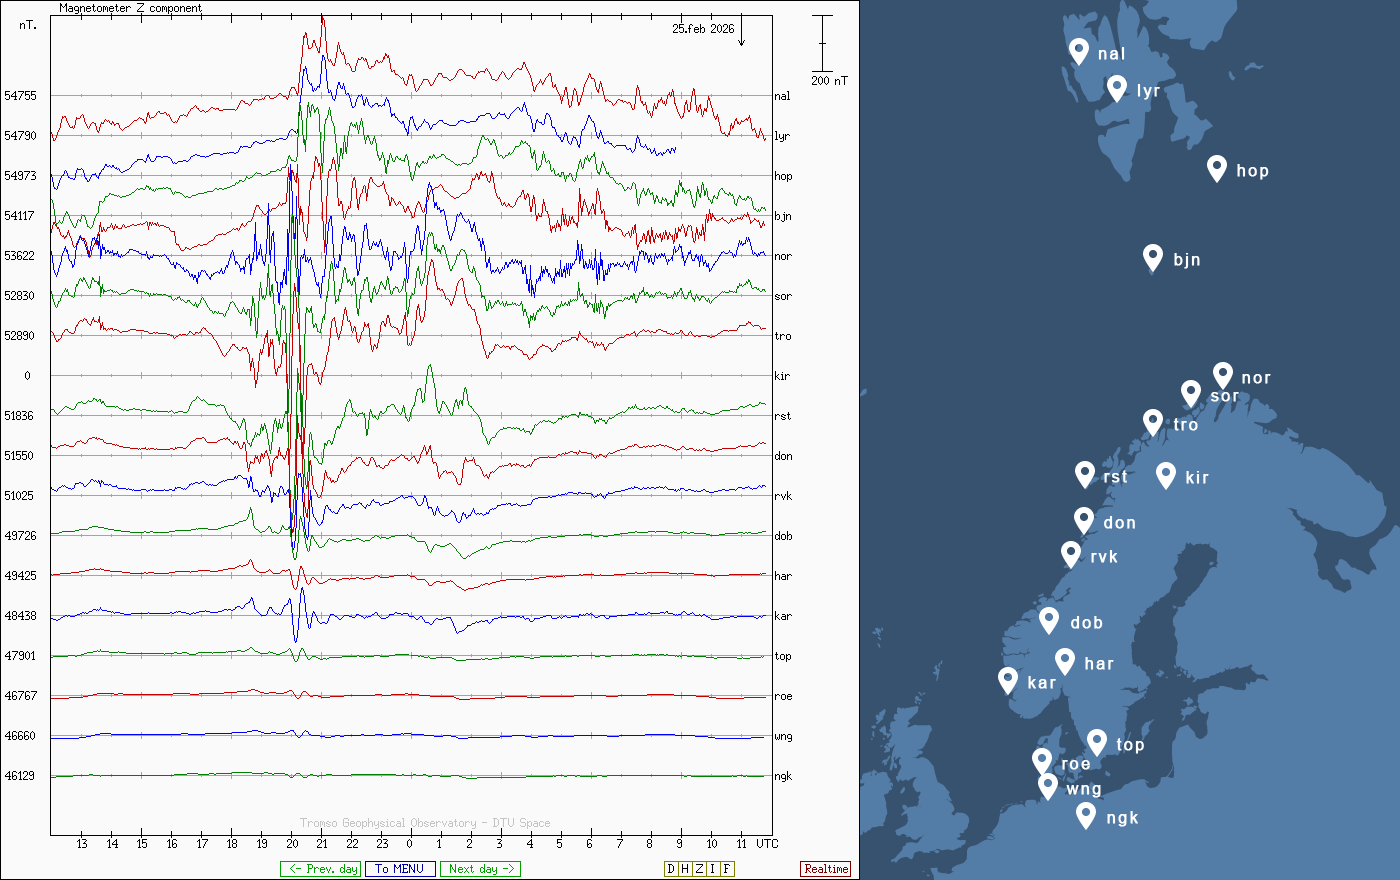
Task: Select the kir station map marker
Action: [x=1165, y=475]
